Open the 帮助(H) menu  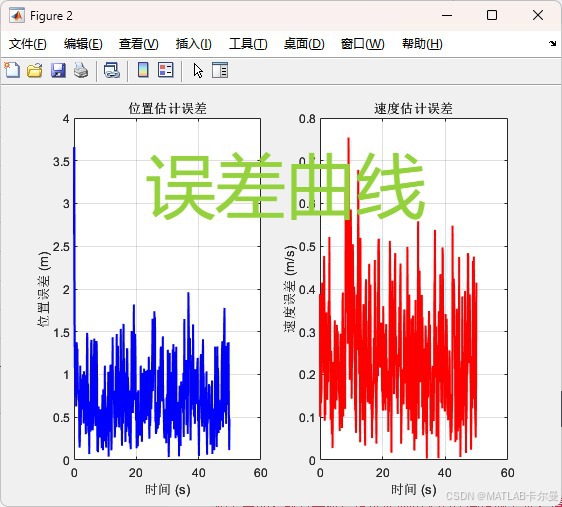(x=422, y=44)
